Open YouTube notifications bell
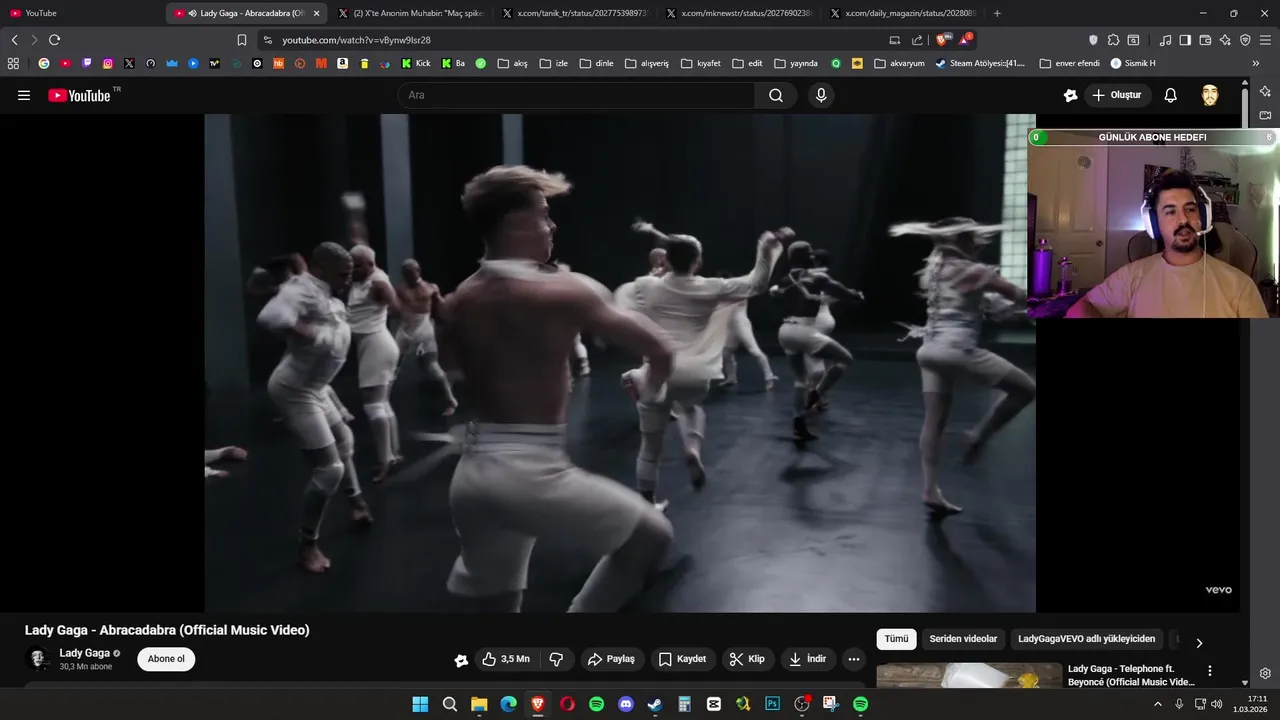Viewport: 1280px width, 720px height. [x=1170, y=95]
